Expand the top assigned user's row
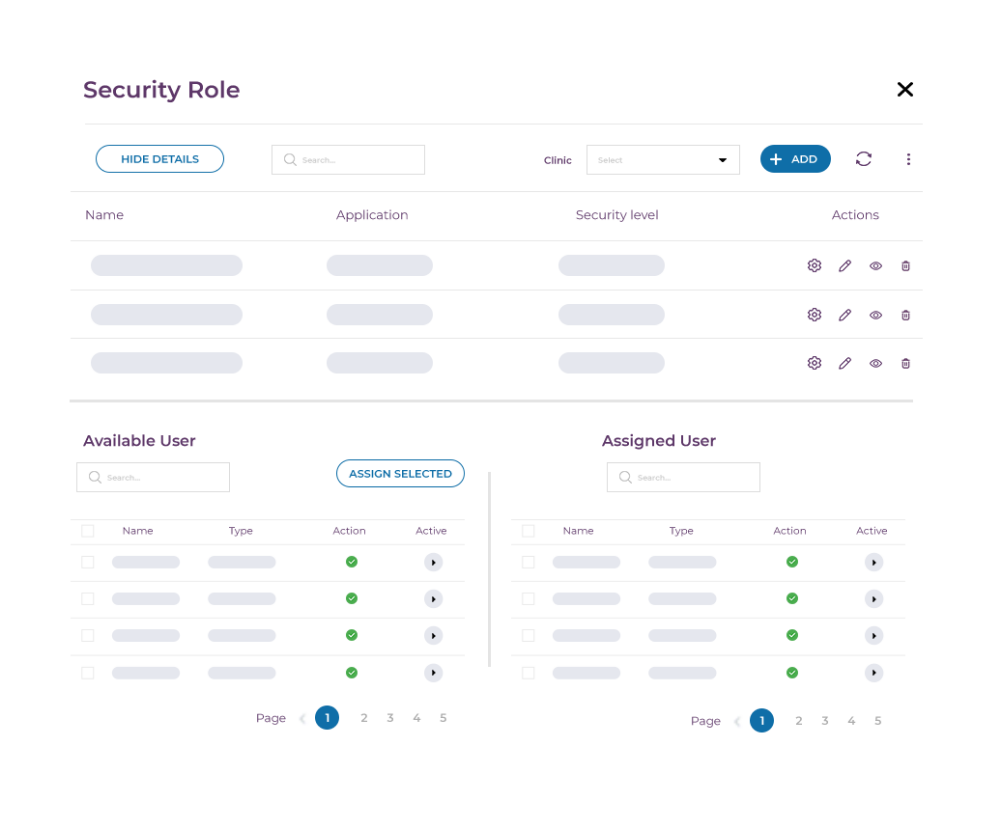The height and width of the screenshot is (828, 1000). tap(874, 561)
